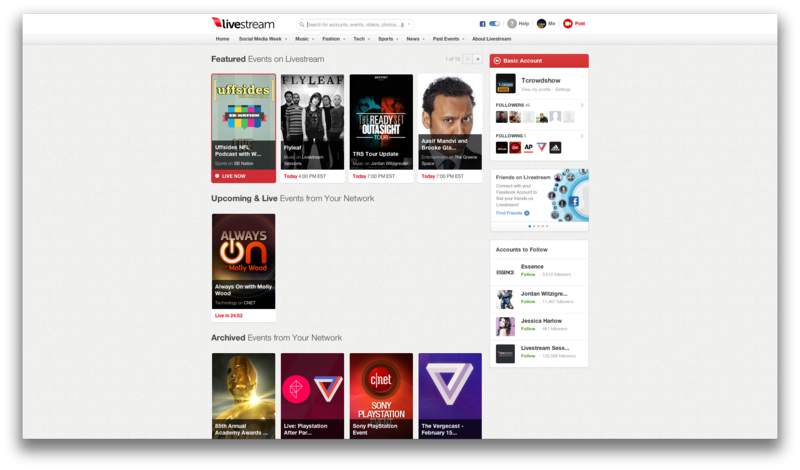Click the Jessica Harlow avatar
Viewport: 800px width, 470px height.
(505, 327)
